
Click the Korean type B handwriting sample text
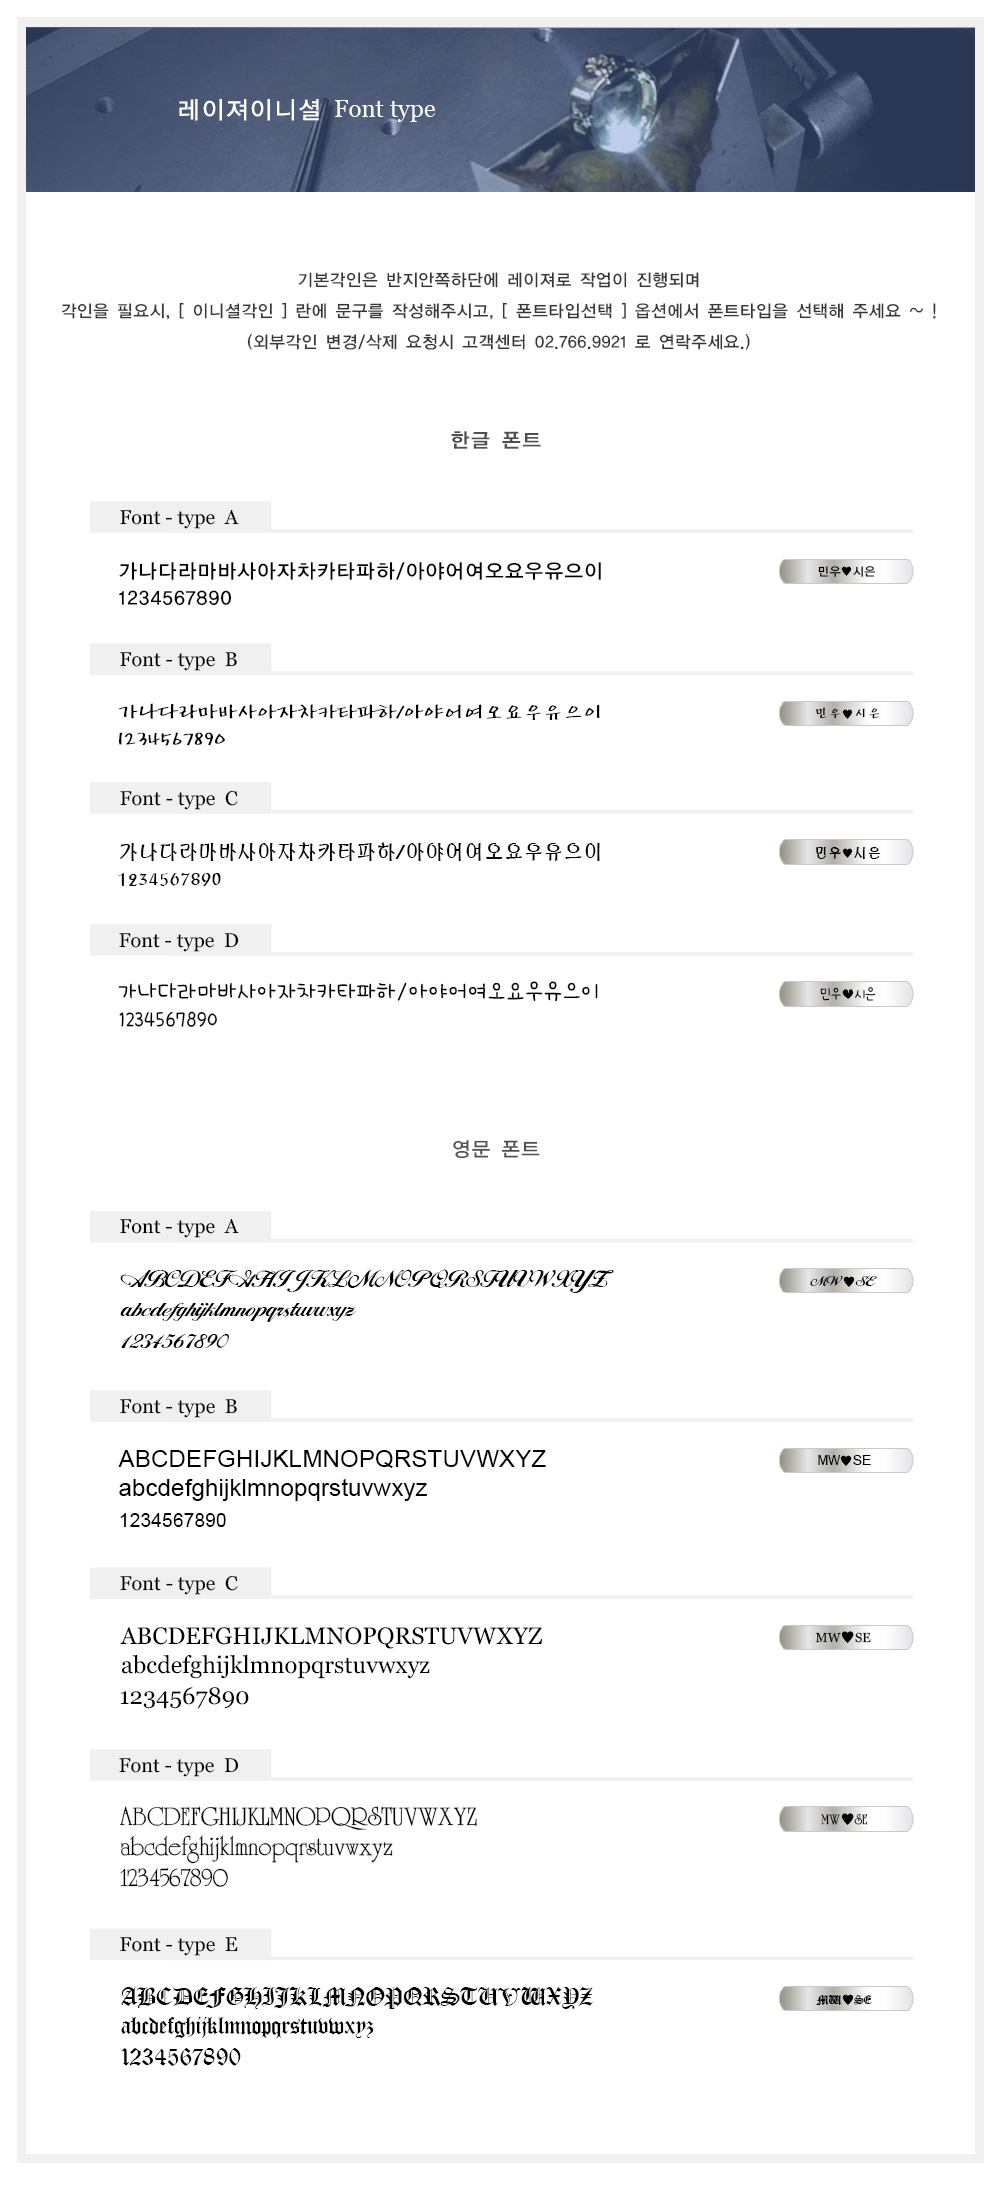tap(359, 712)
